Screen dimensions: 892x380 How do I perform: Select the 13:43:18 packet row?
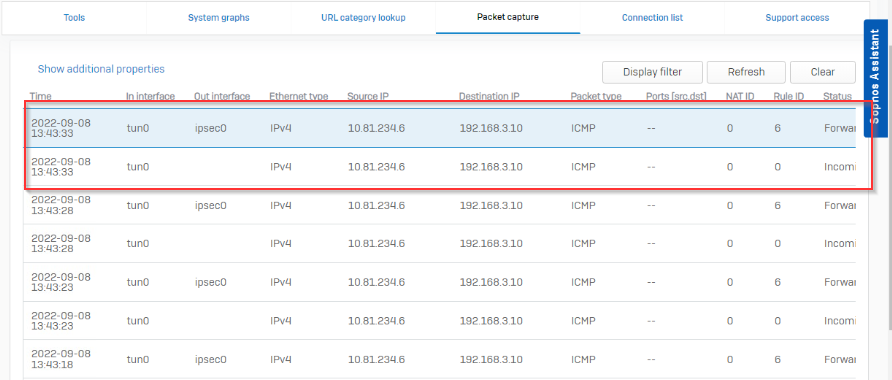click(x=439, y=360)
